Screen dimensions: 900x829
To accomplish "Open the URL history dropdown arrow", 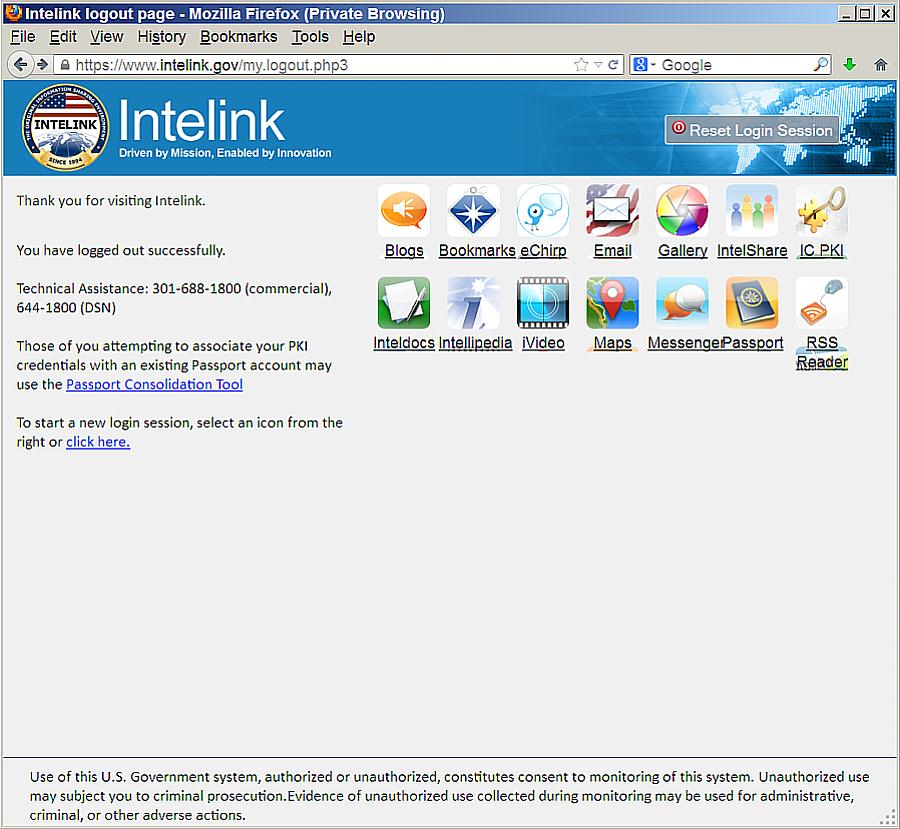I will click(598, 65).
